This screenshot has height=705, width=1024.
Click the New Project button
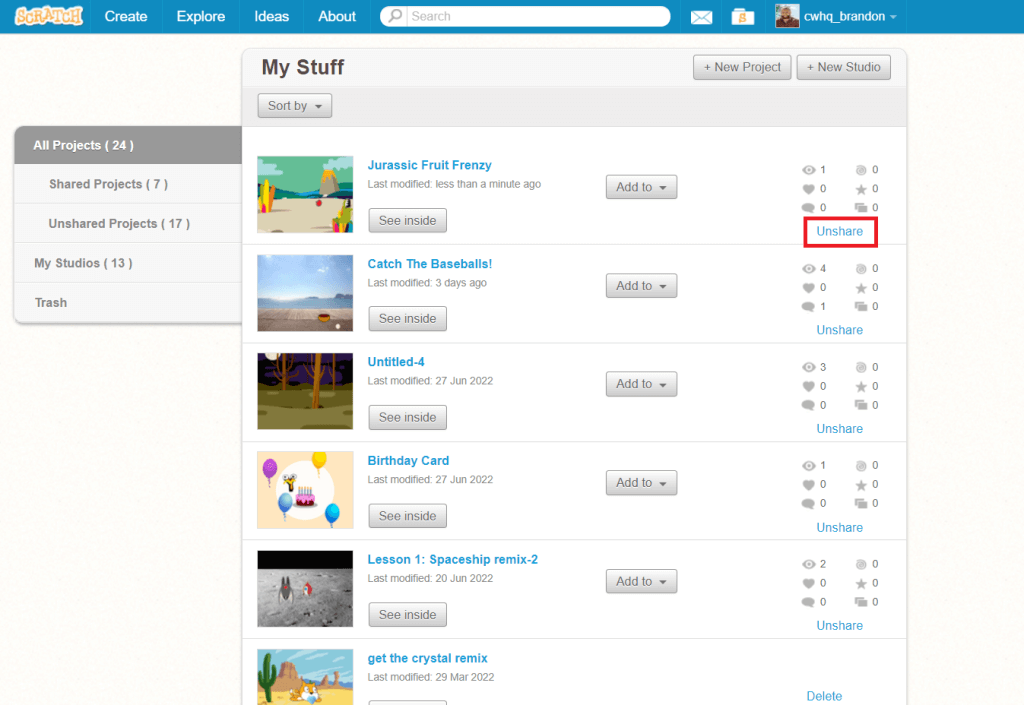click(742, 67)
